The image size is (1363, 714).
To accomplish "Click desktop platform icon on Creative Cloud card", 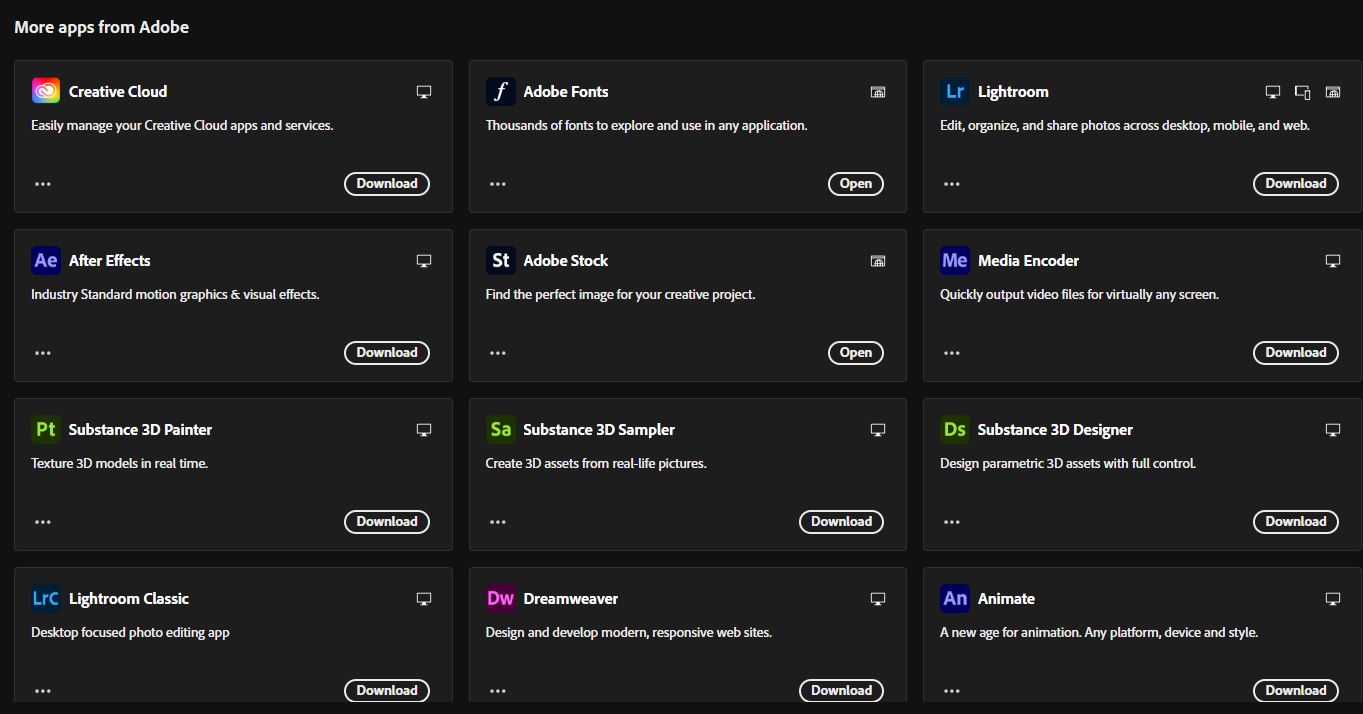I will click(x=424, y=92).
